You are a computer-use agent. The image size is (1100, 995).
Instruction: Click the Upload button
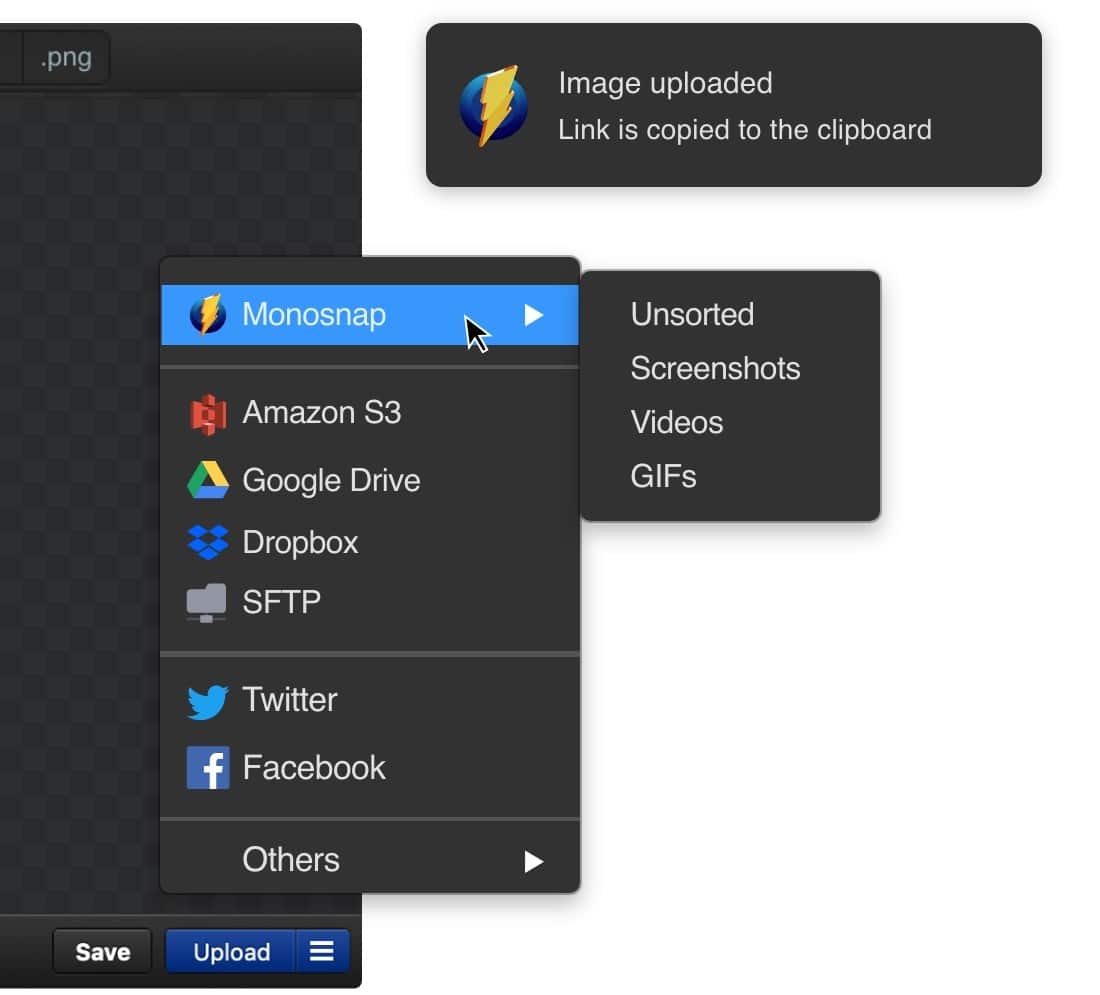coord(231,951)
